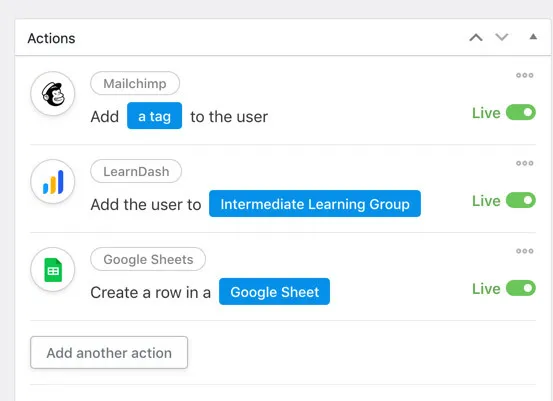Click the Google Sheets green icon
This screenshot has width=553, height=401.
pyautogui.click(x=53, y=270)
